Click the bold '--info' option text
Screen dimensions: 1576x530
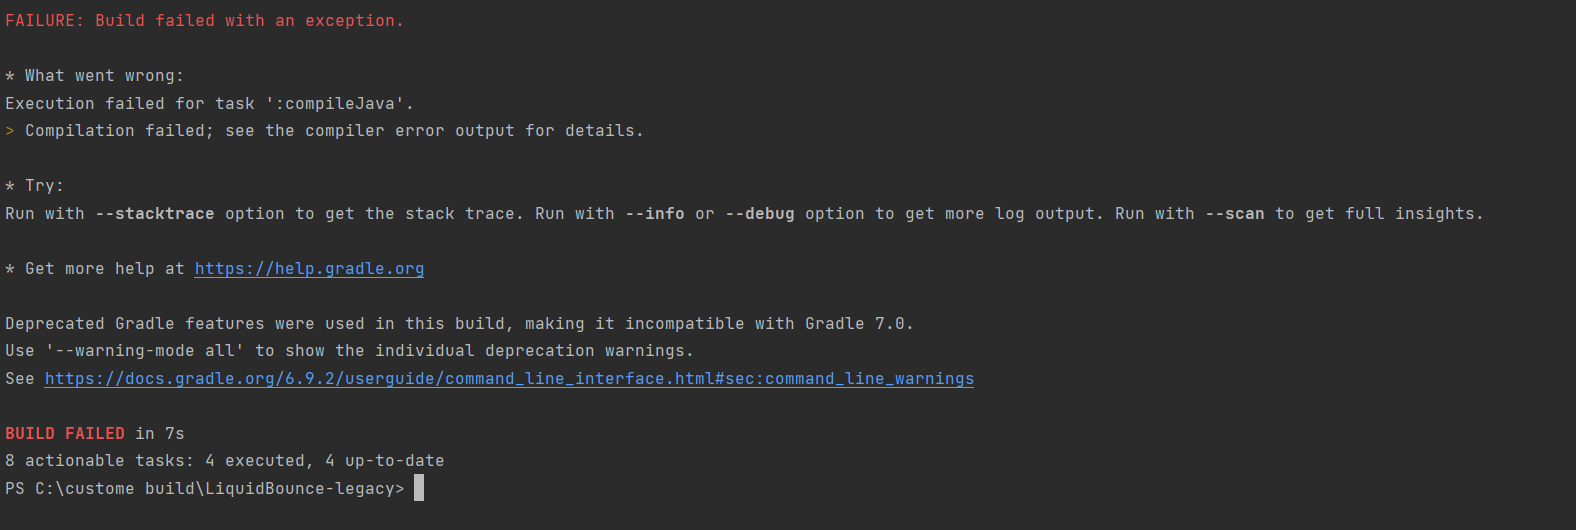click(655, 214)
